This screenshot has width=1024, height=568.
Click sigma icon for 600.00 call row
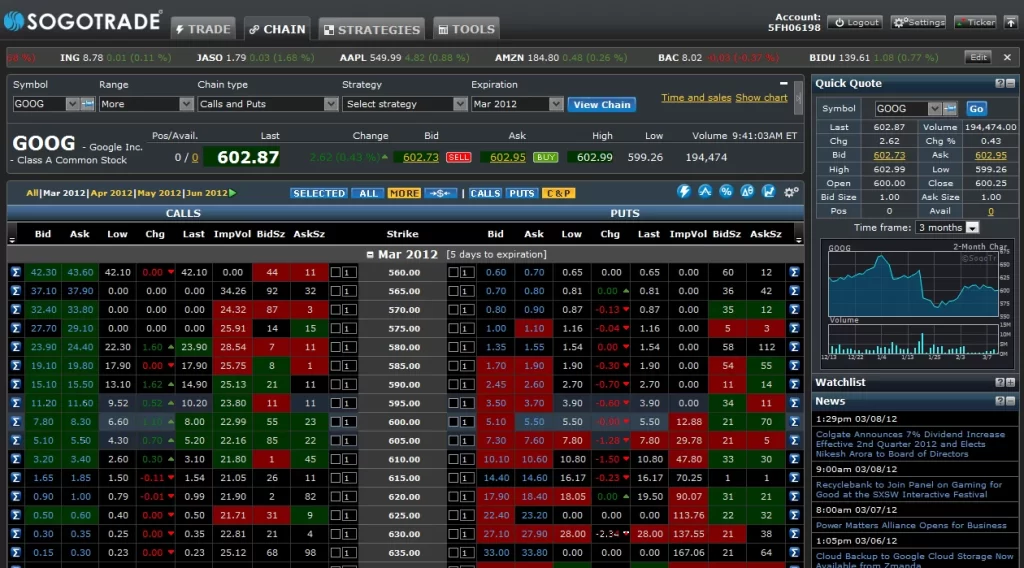click(16, 422)
